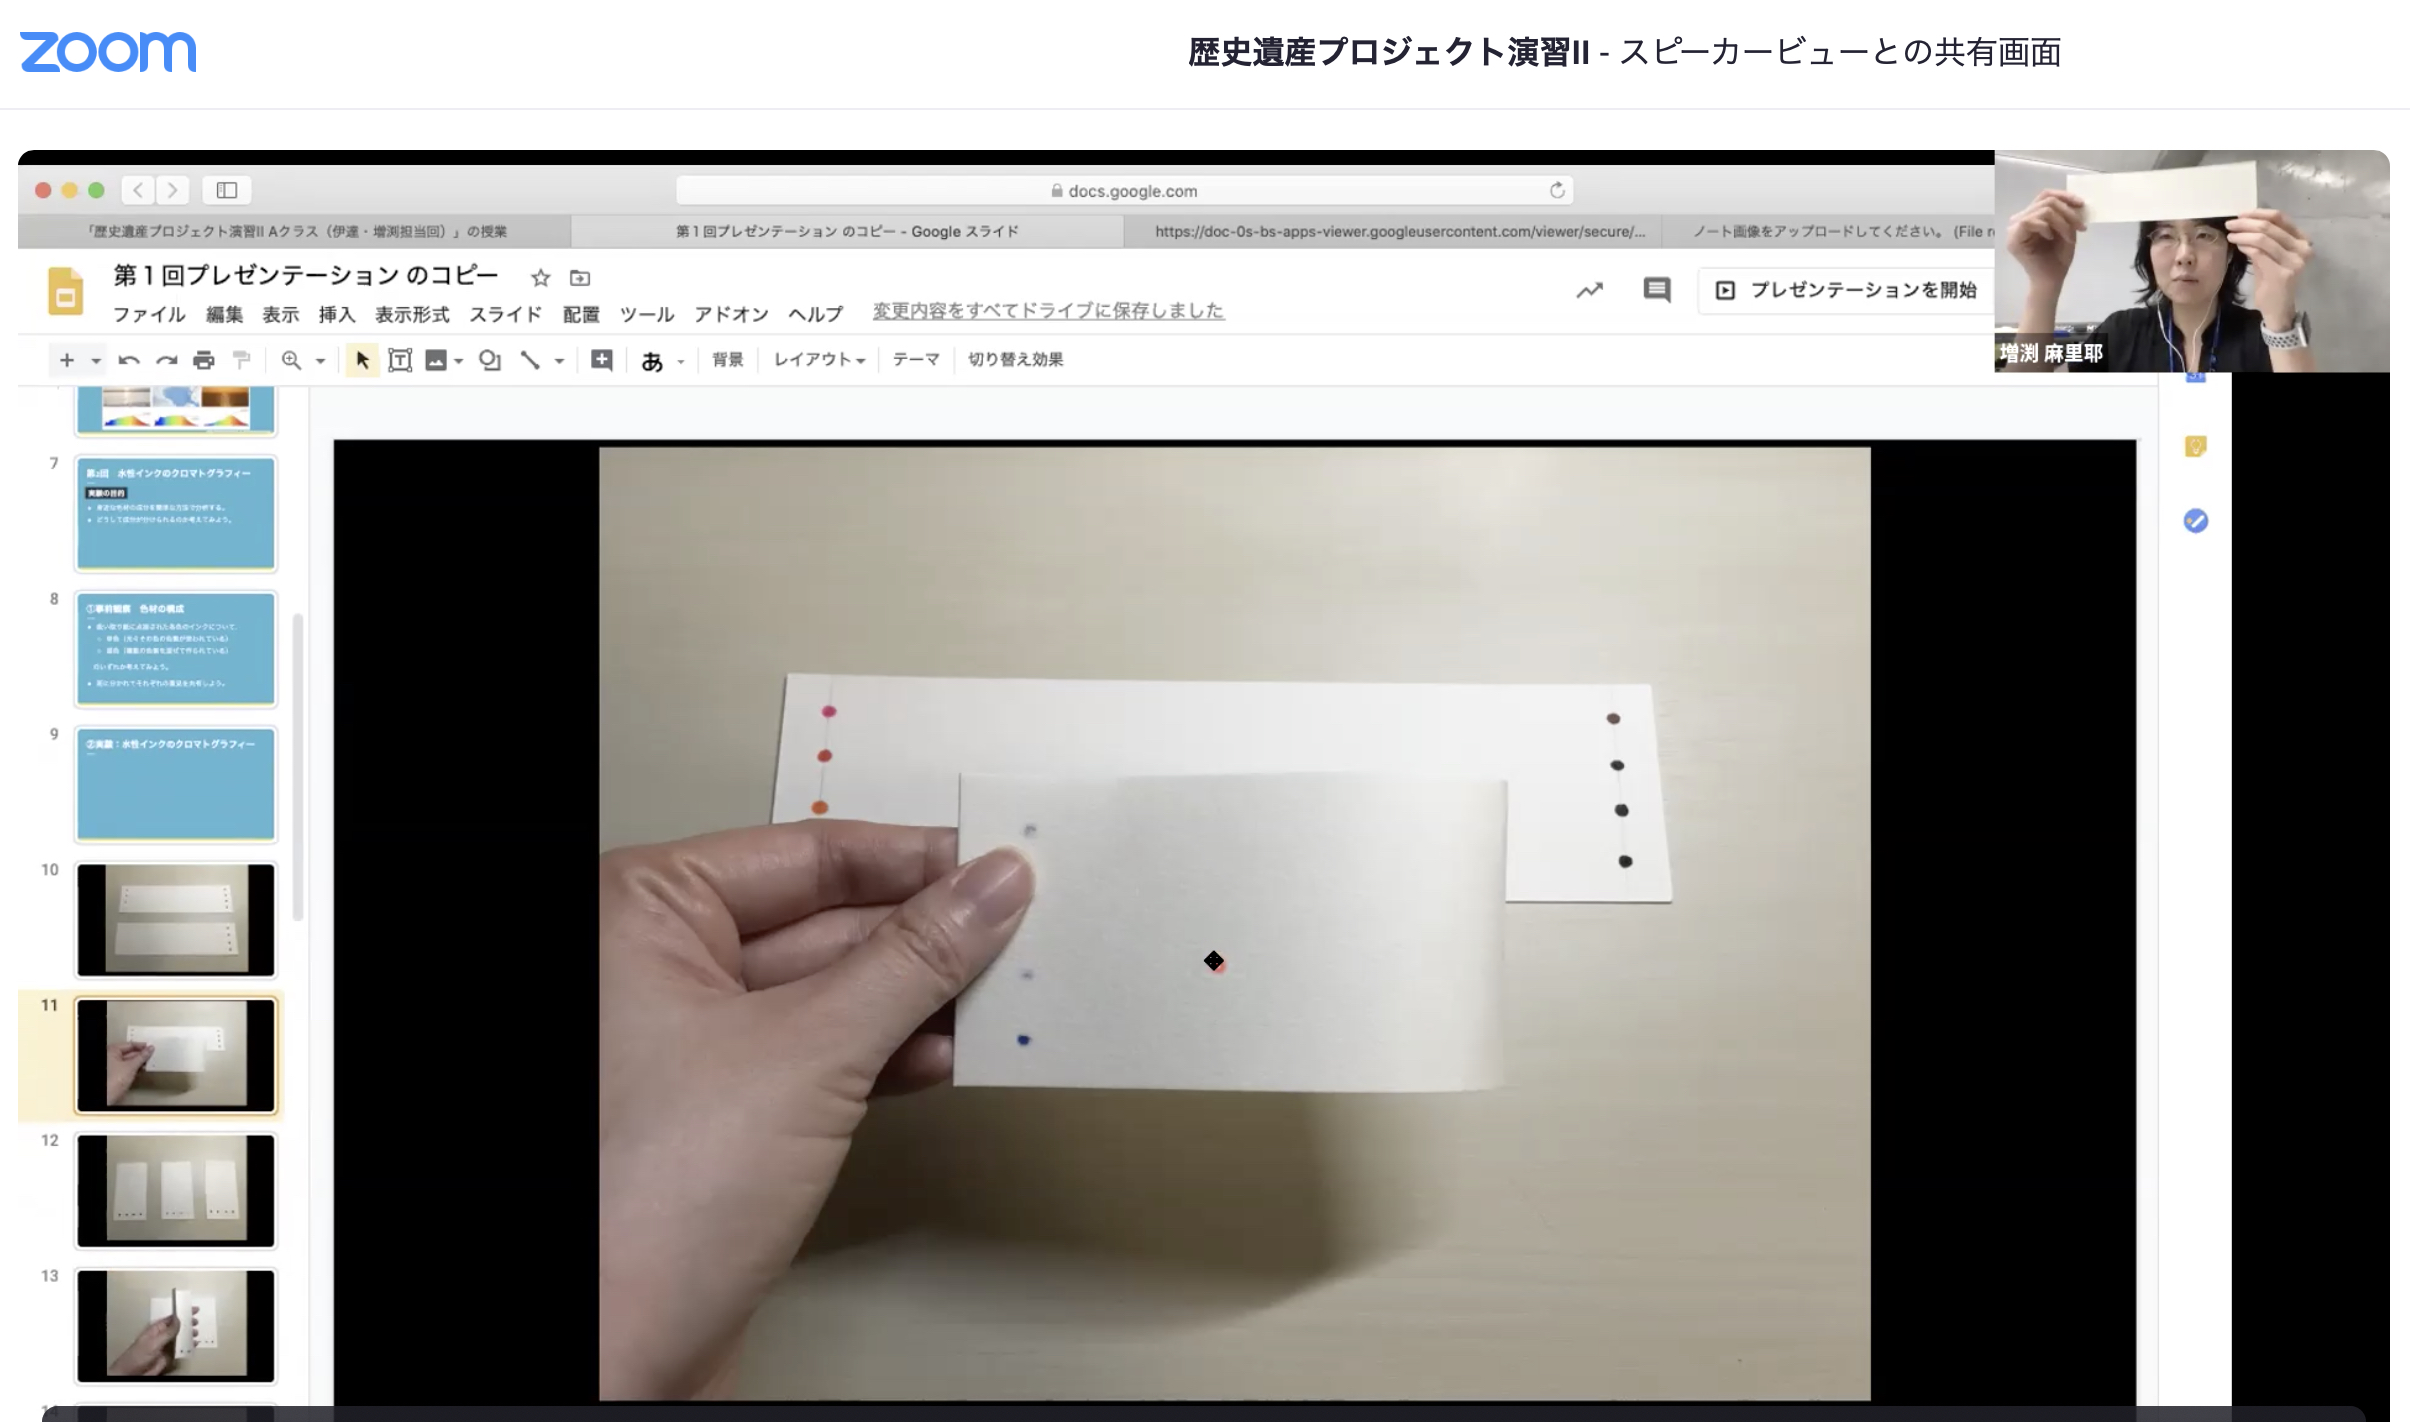Screen dimensions: 2410x1422
Task: Open the スライド menu
Action: pyautogui.click(x=506, y=315)
